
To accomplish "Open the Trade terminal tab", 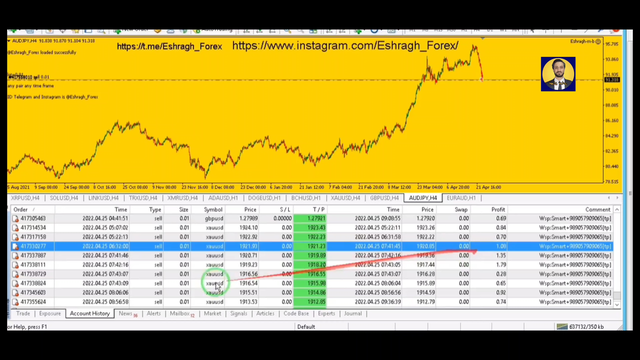I will 23,313.
